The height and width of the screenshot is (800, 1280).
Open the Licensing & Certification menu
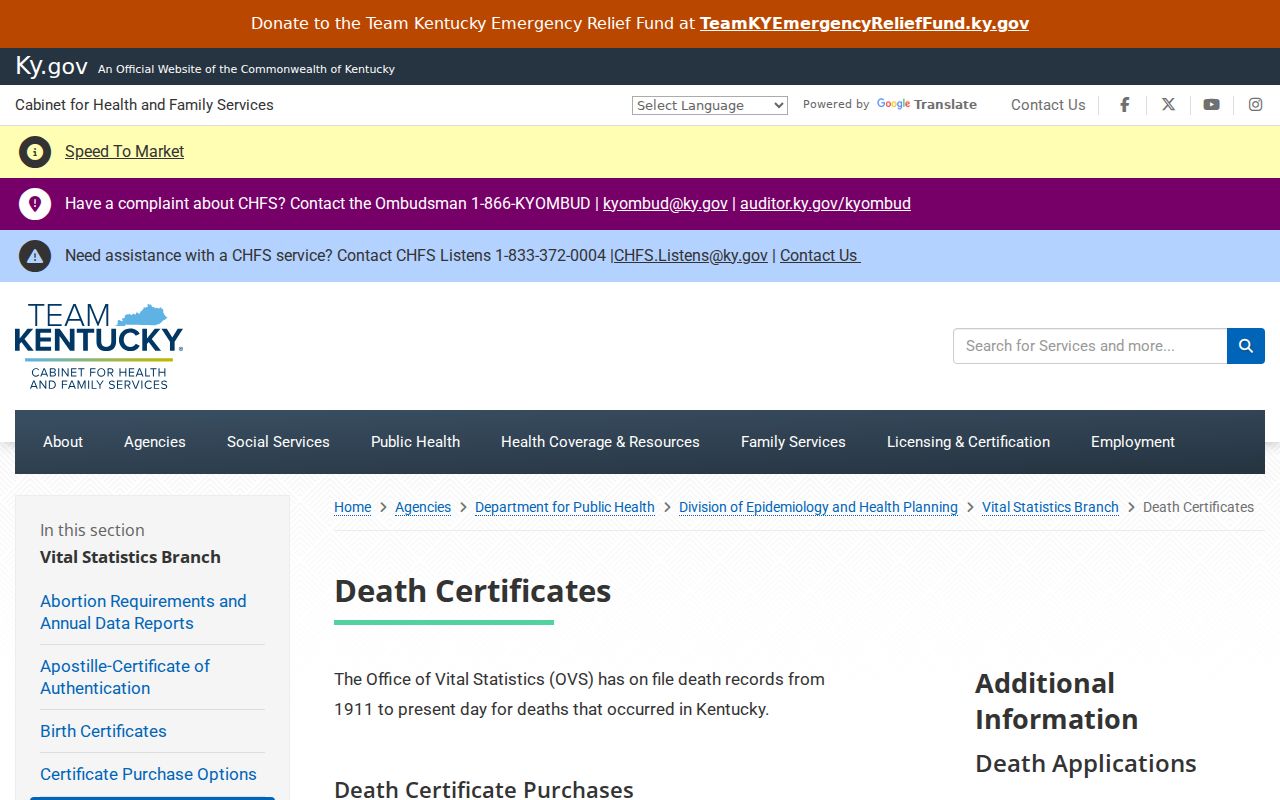click(968, 442)
